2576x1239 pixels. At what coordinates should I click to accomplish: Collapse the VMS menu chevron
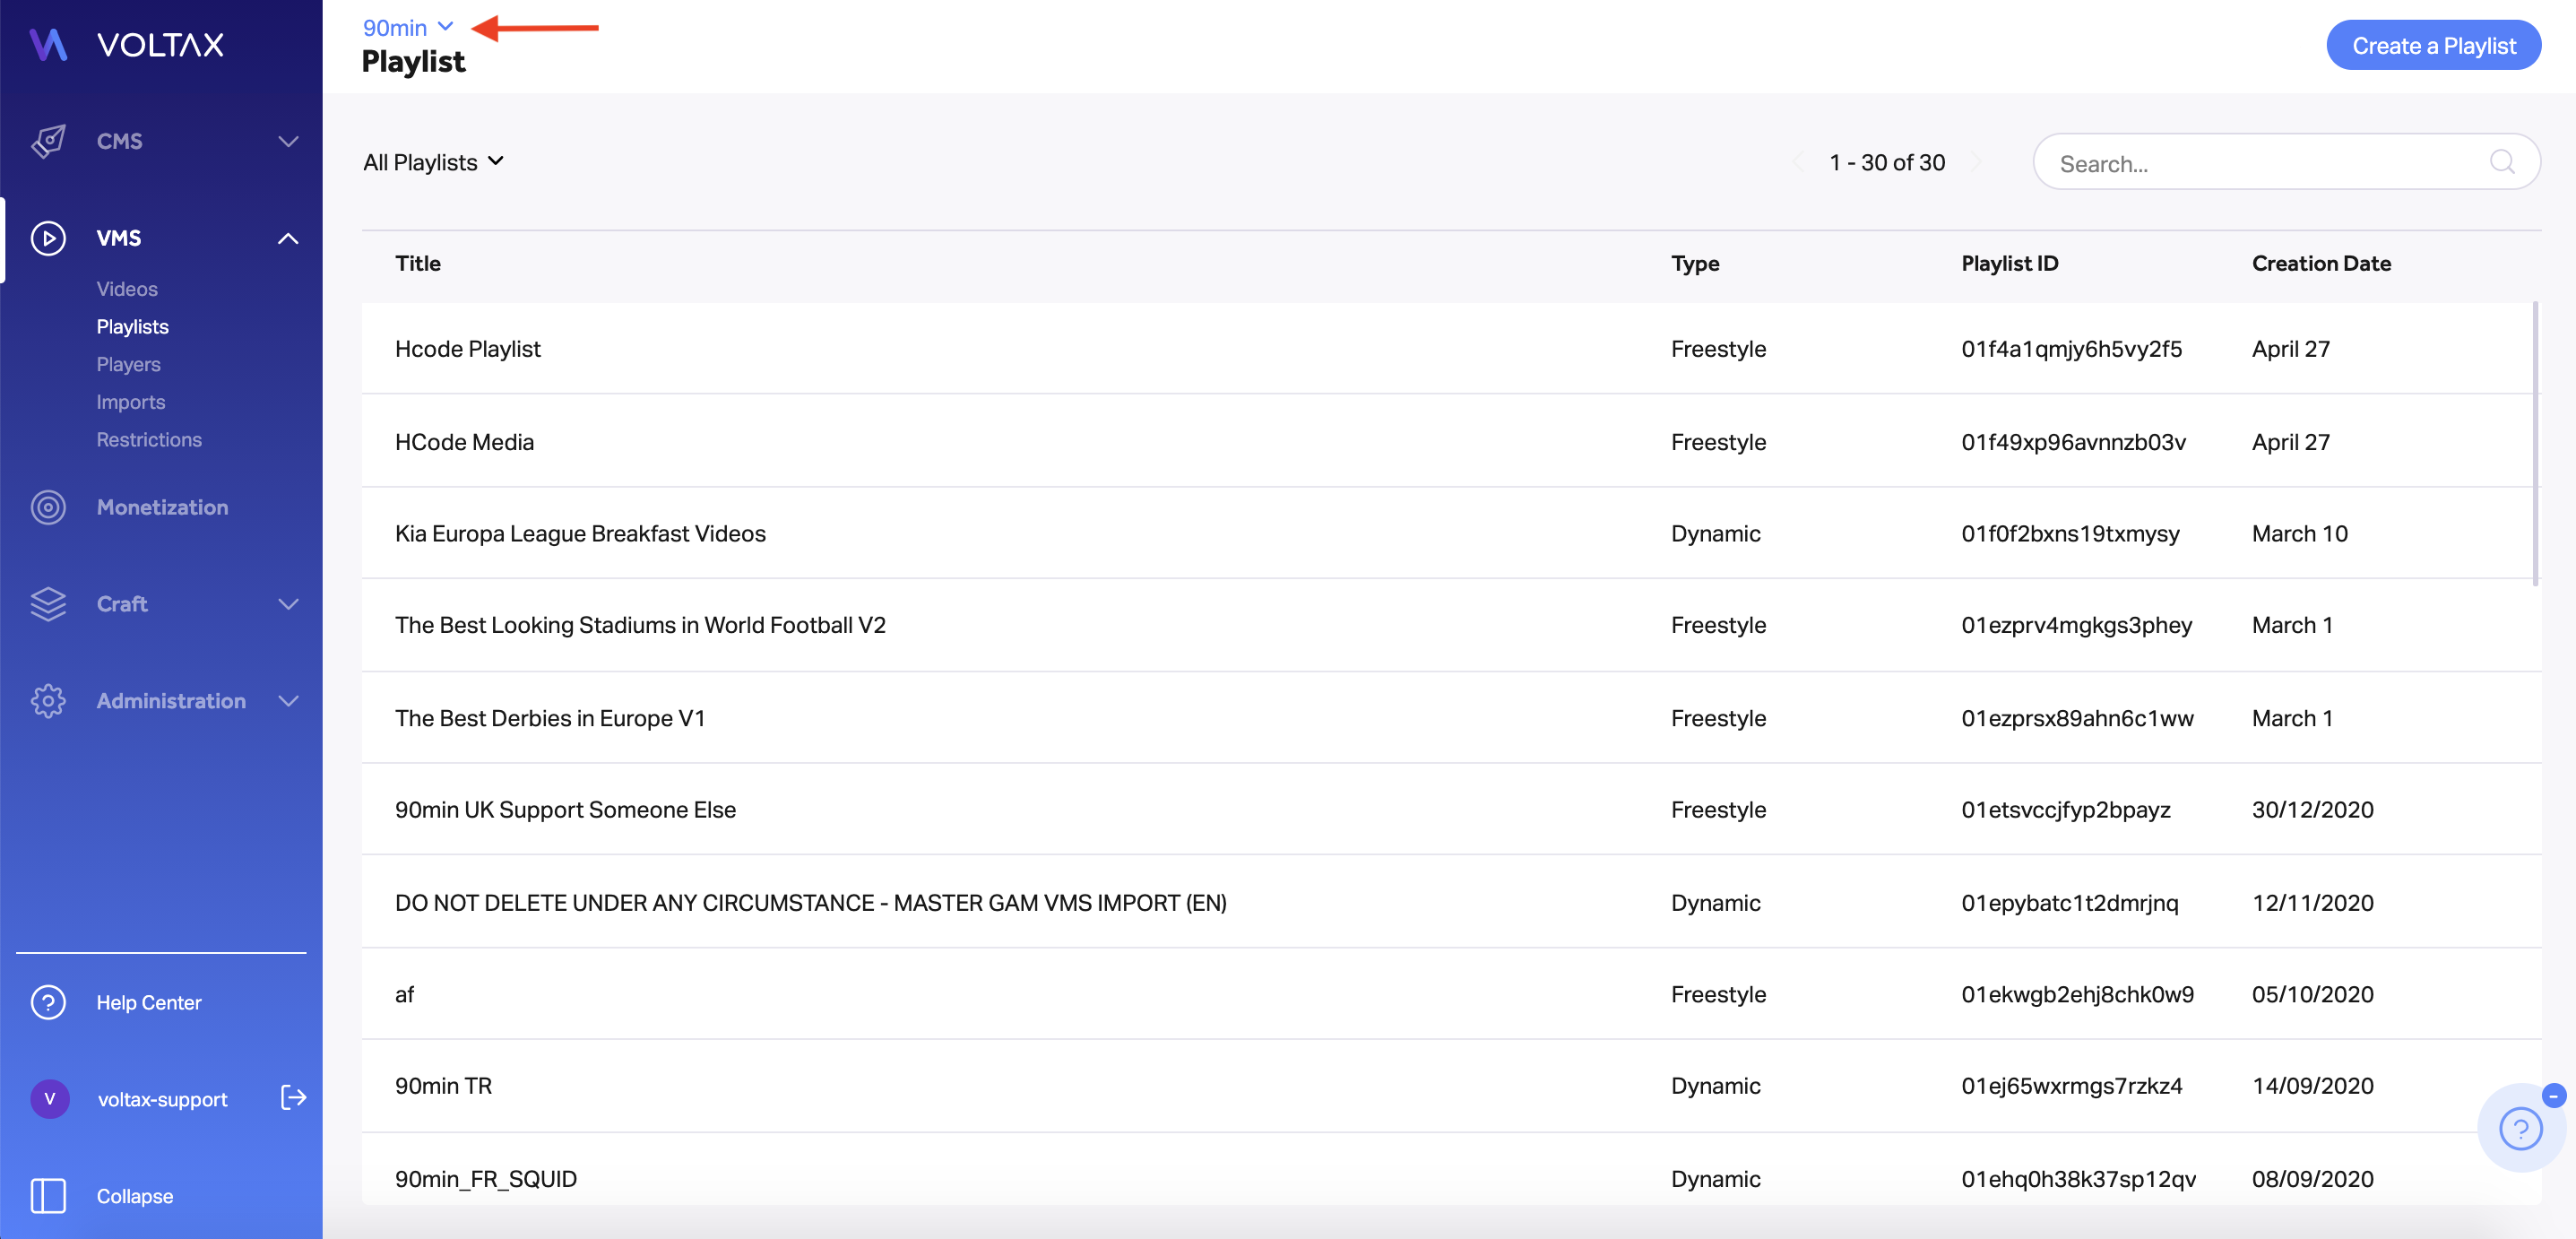pos(288,238)
